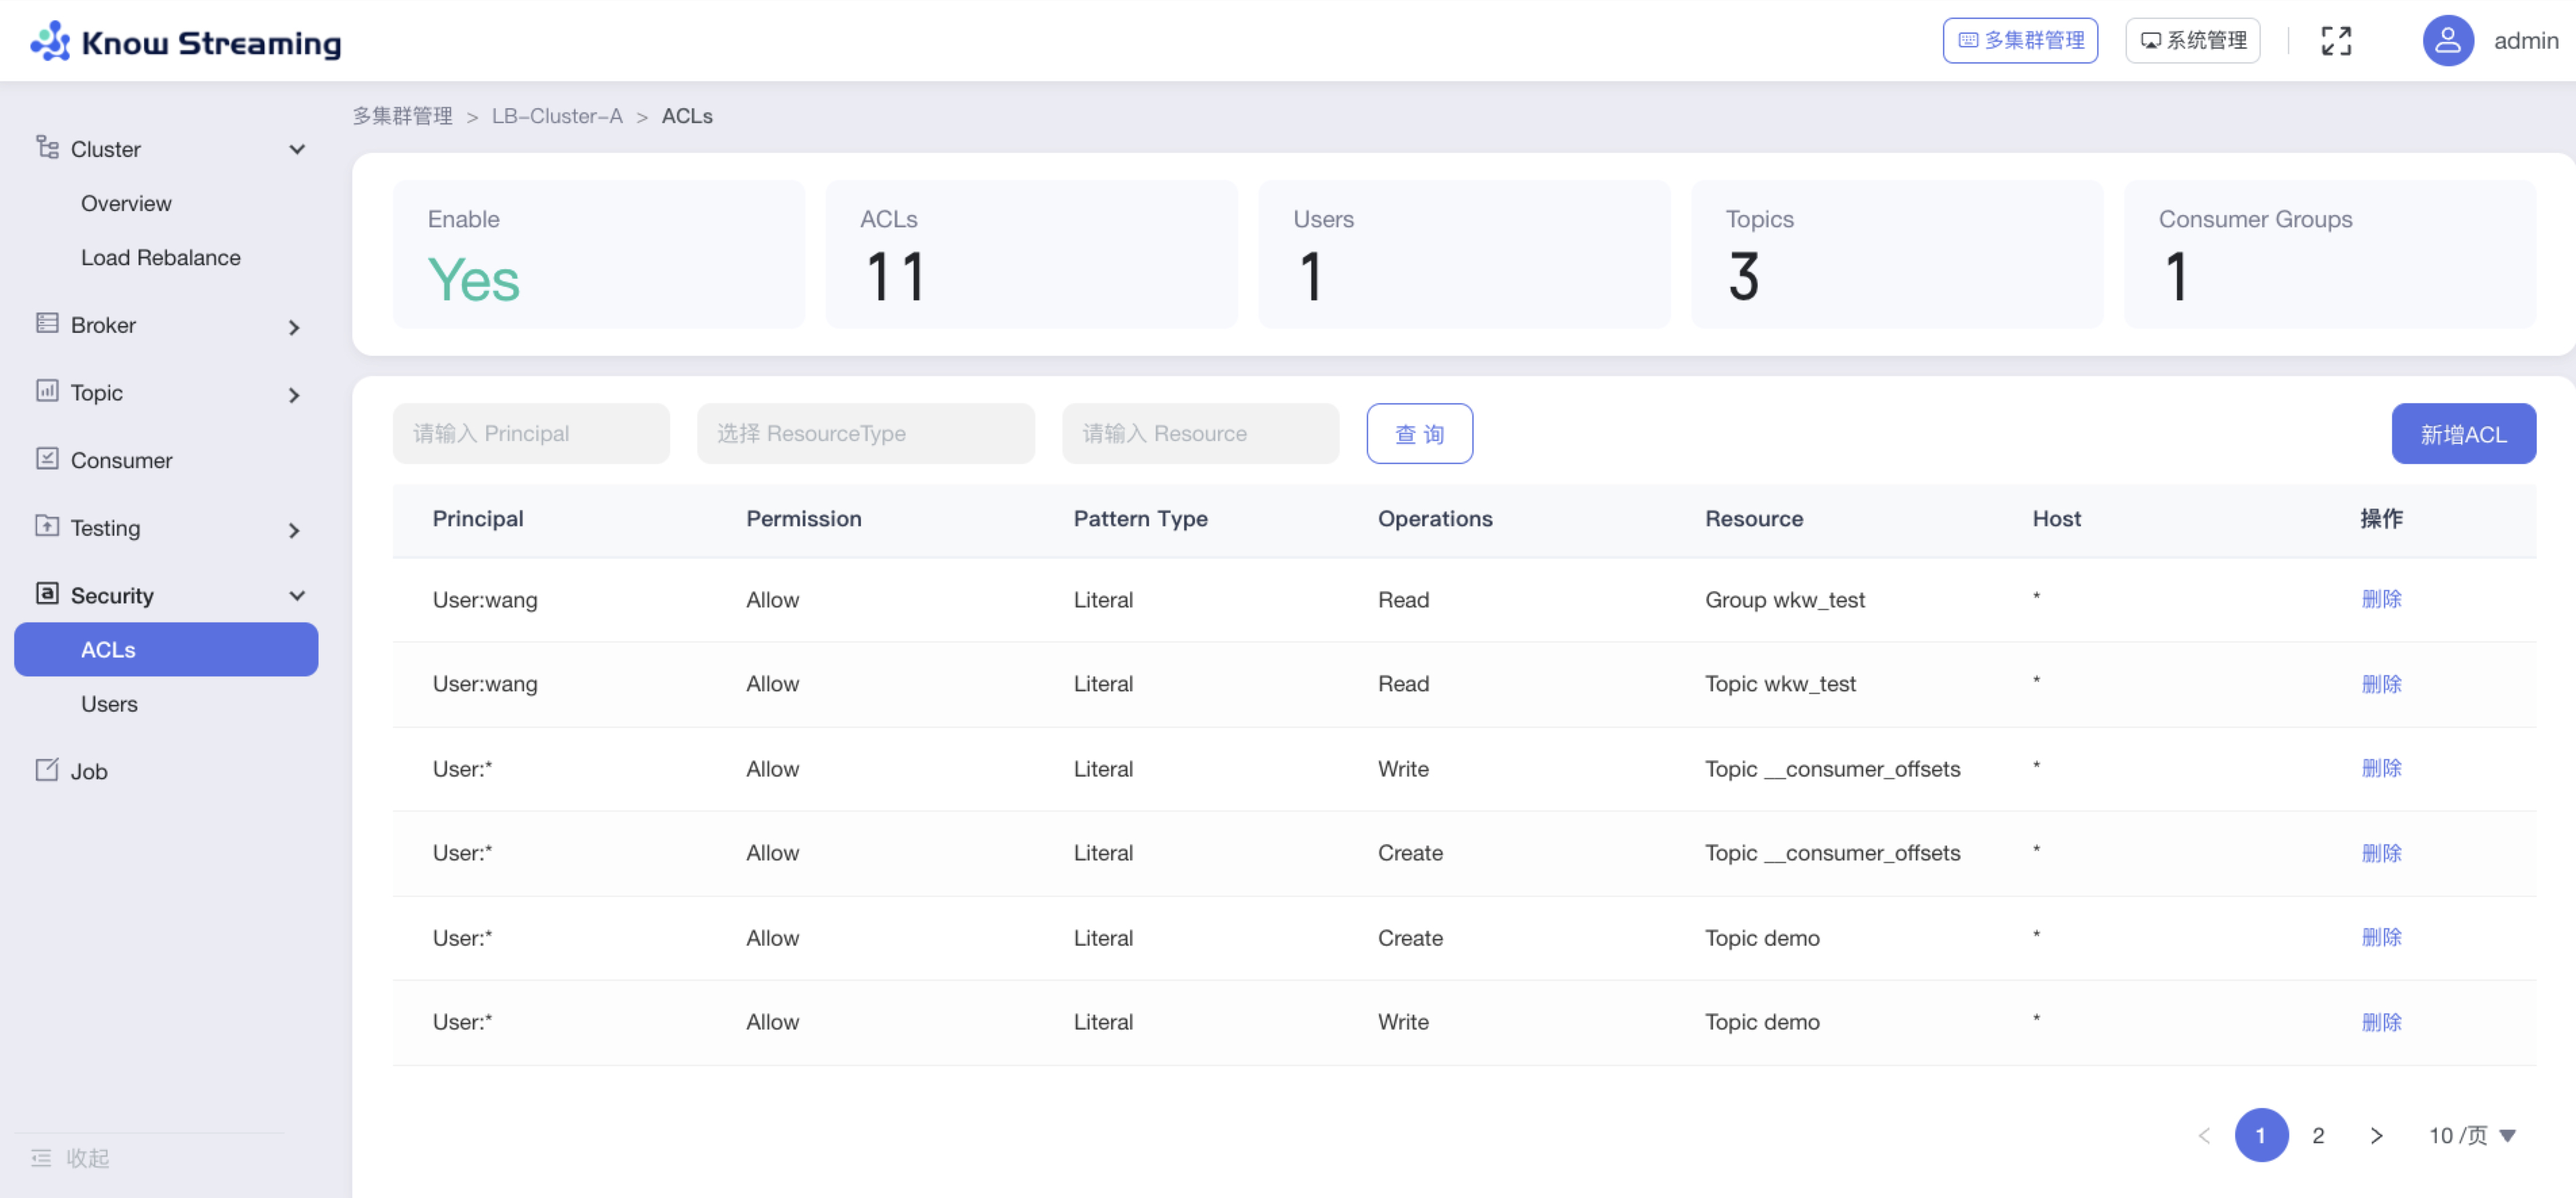Click the collapse sidebar icon at bottom
Screen dimensions: 2576x1198
point(41,1158)
